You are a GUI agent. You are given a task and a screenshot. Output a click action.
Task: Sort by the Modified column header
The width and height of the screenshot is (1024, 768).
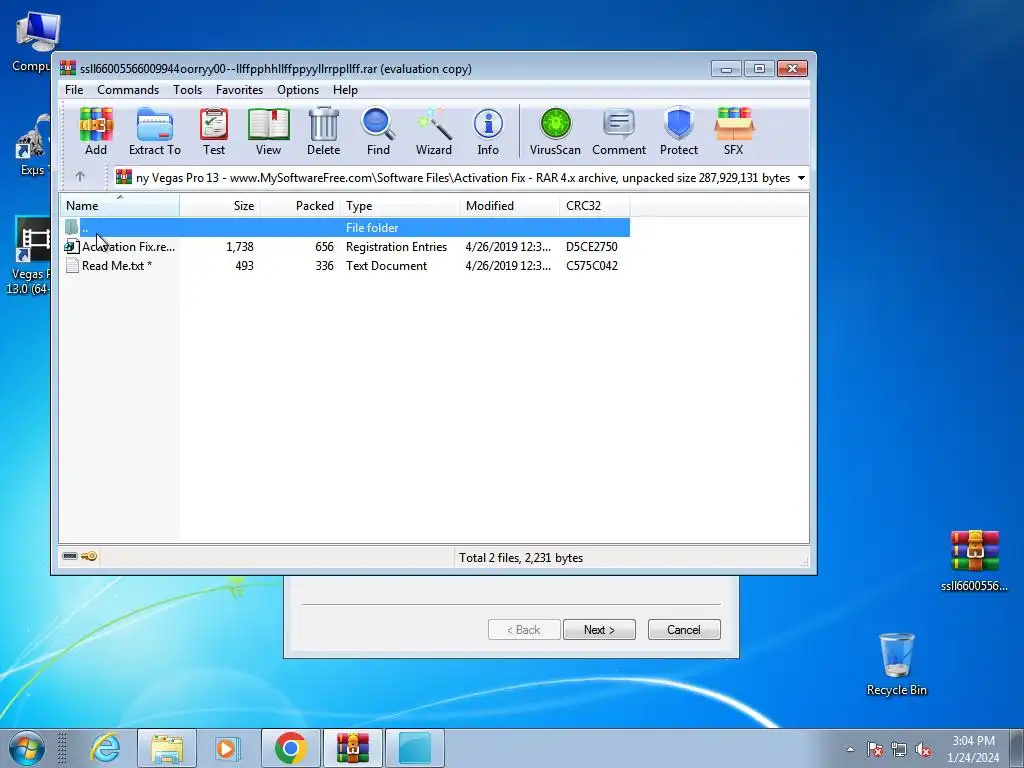click(x=509, y=206)
